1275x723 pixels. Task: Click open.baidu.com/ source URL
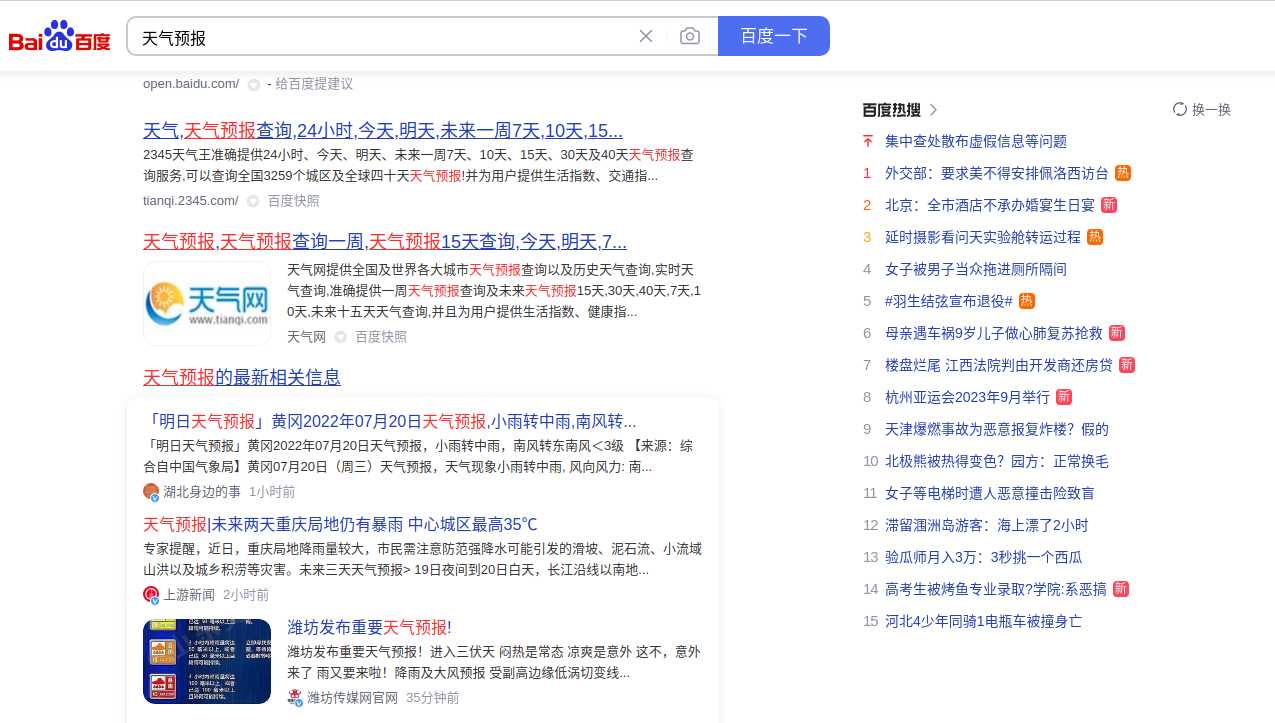(191, 84)
